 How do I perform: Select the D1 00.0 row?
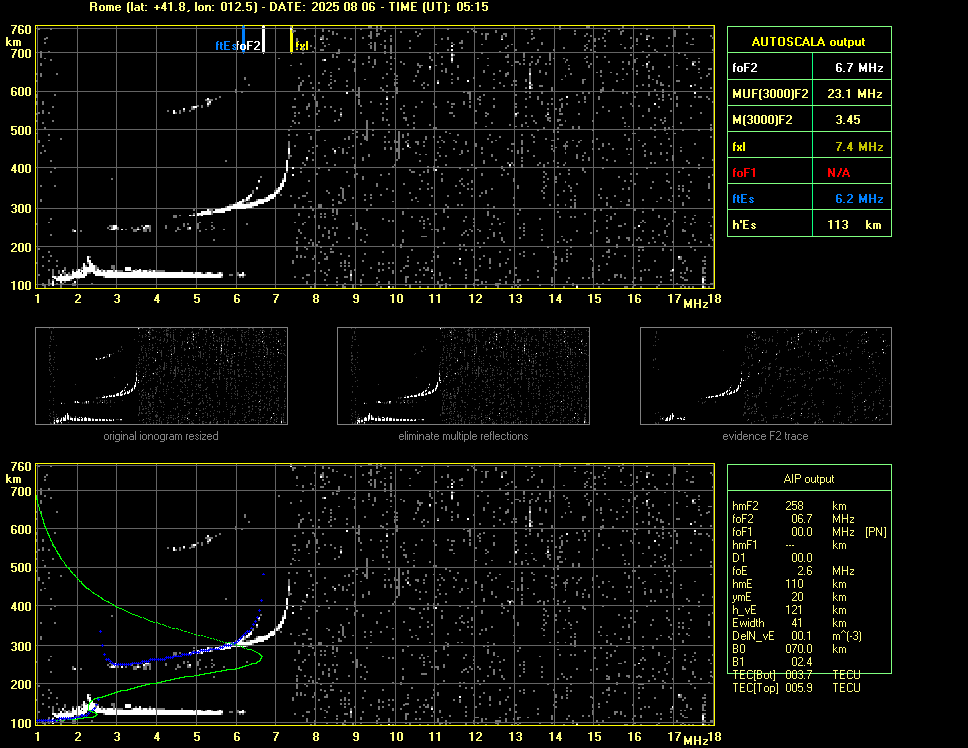coord(772,558)
